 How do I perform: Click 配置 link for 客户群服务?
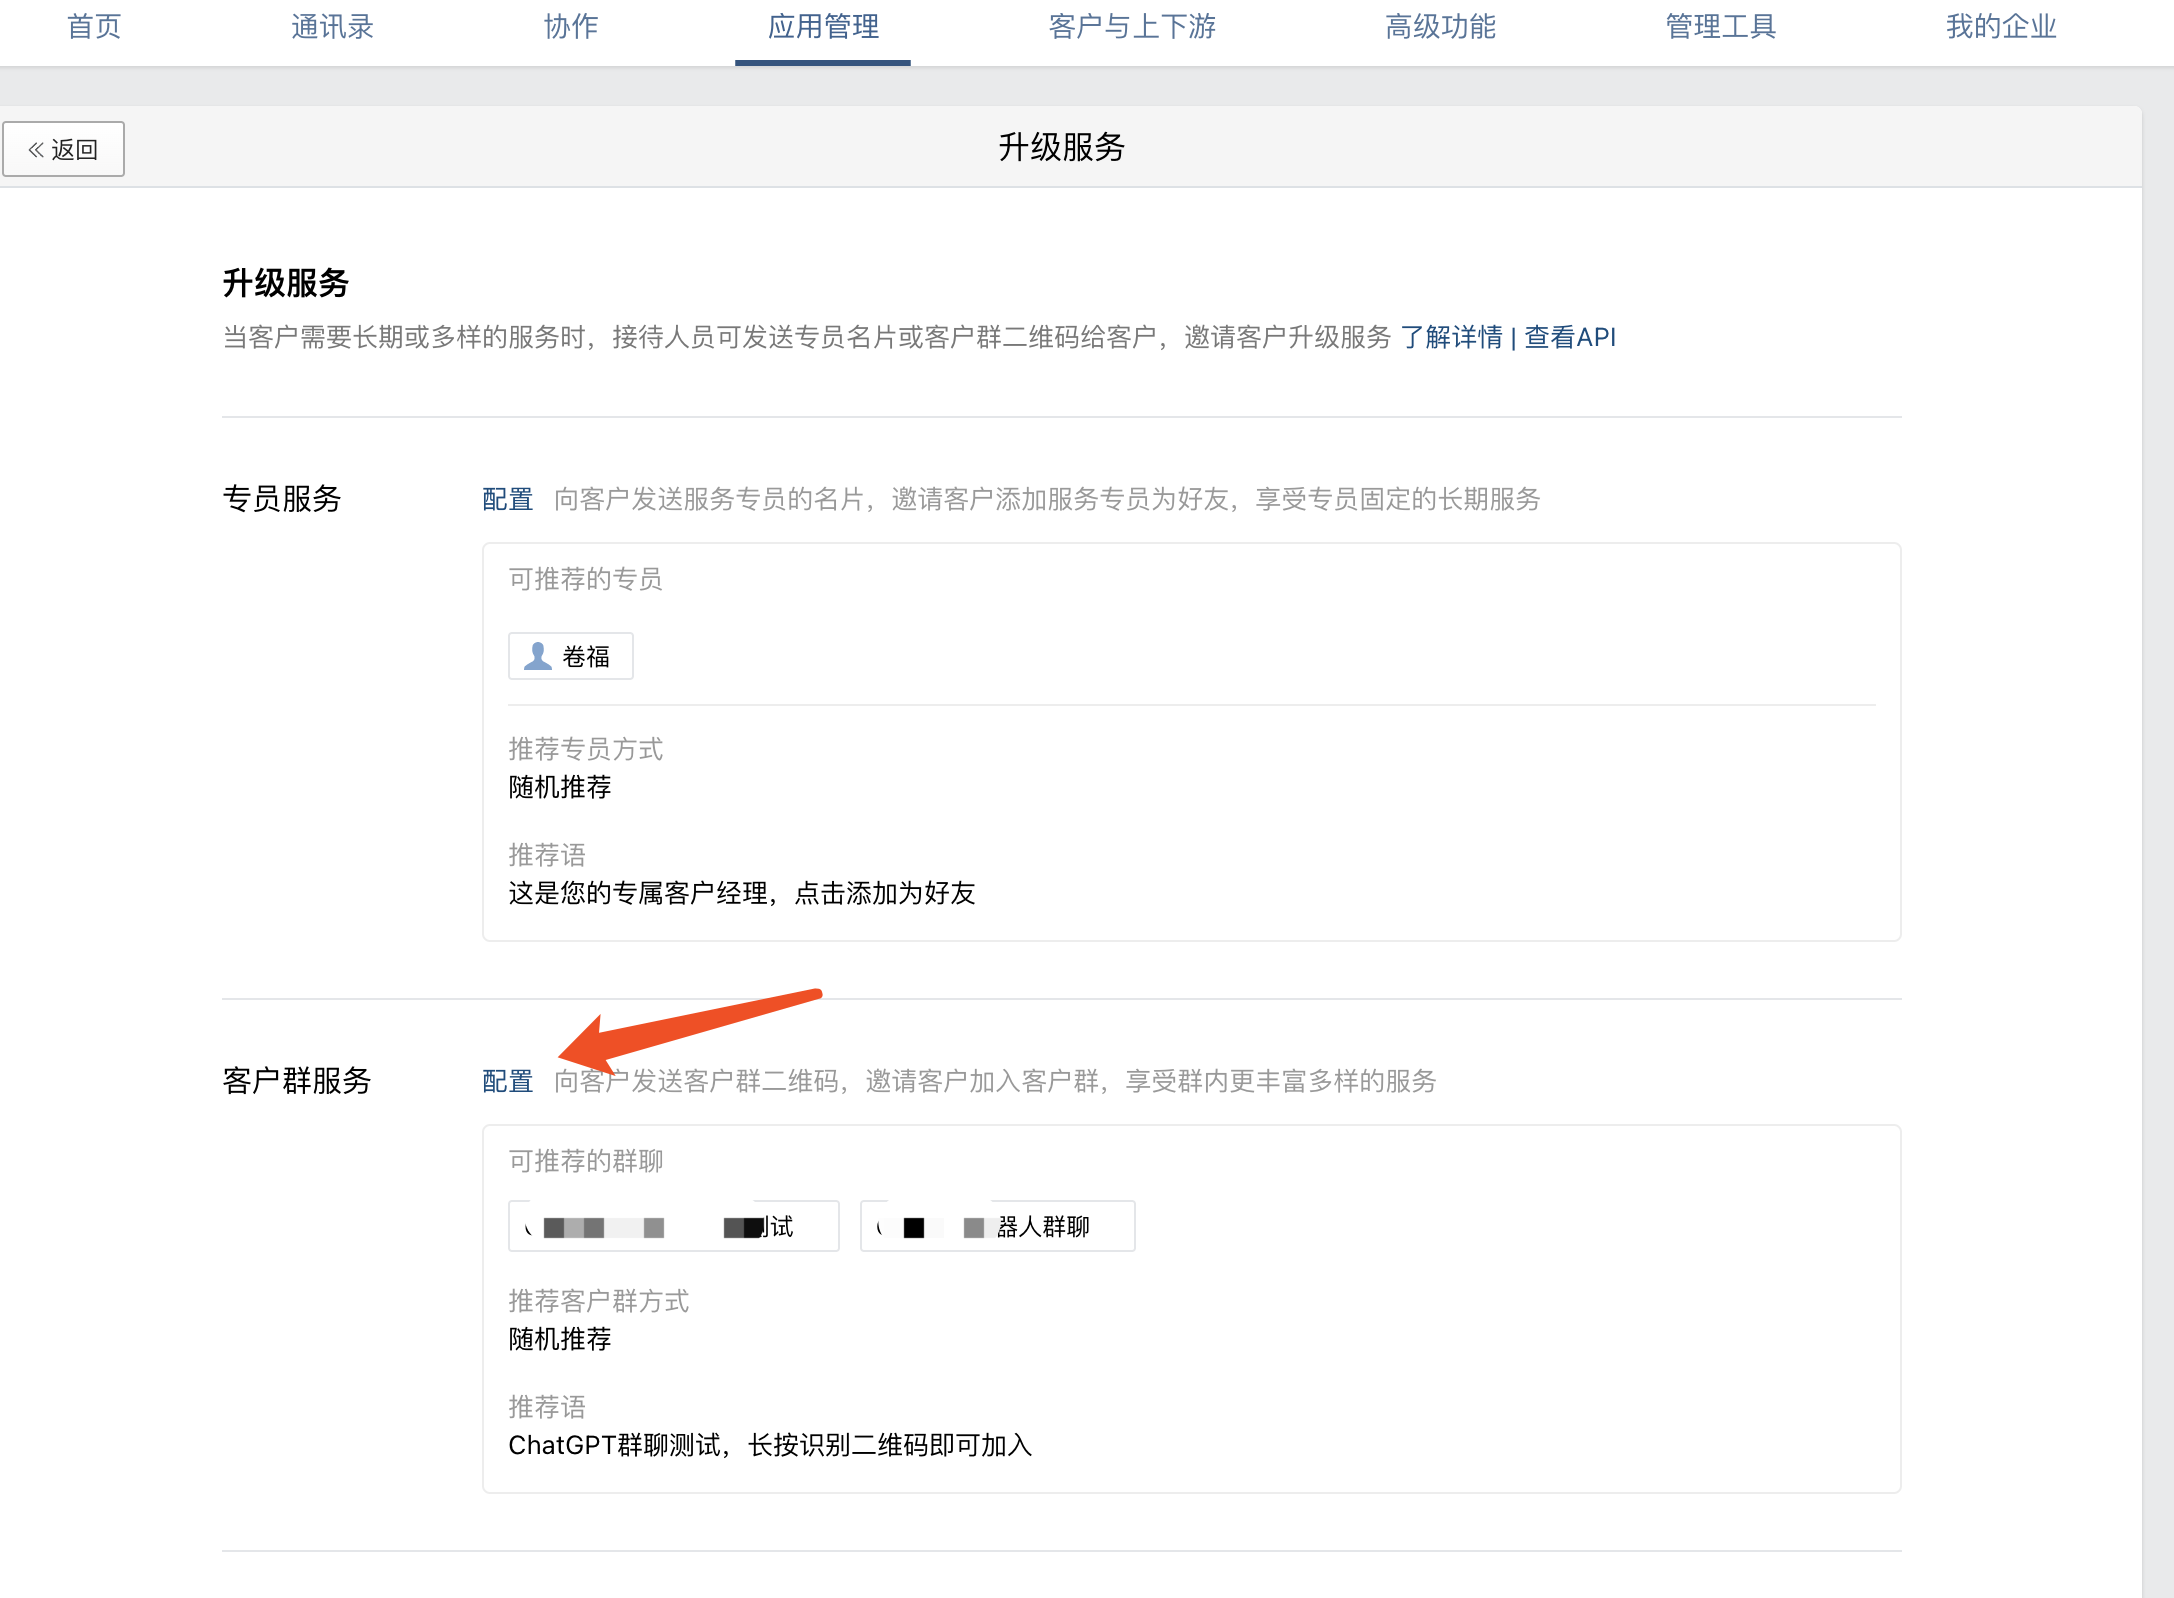(507, 1081)
